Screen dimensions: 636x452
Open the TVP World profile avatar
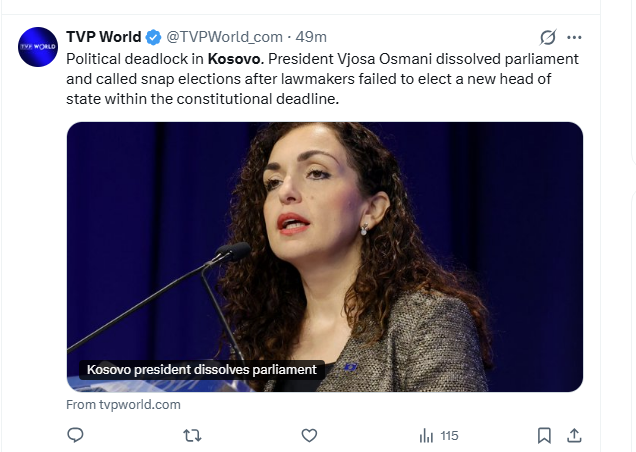tap(39, 47)
